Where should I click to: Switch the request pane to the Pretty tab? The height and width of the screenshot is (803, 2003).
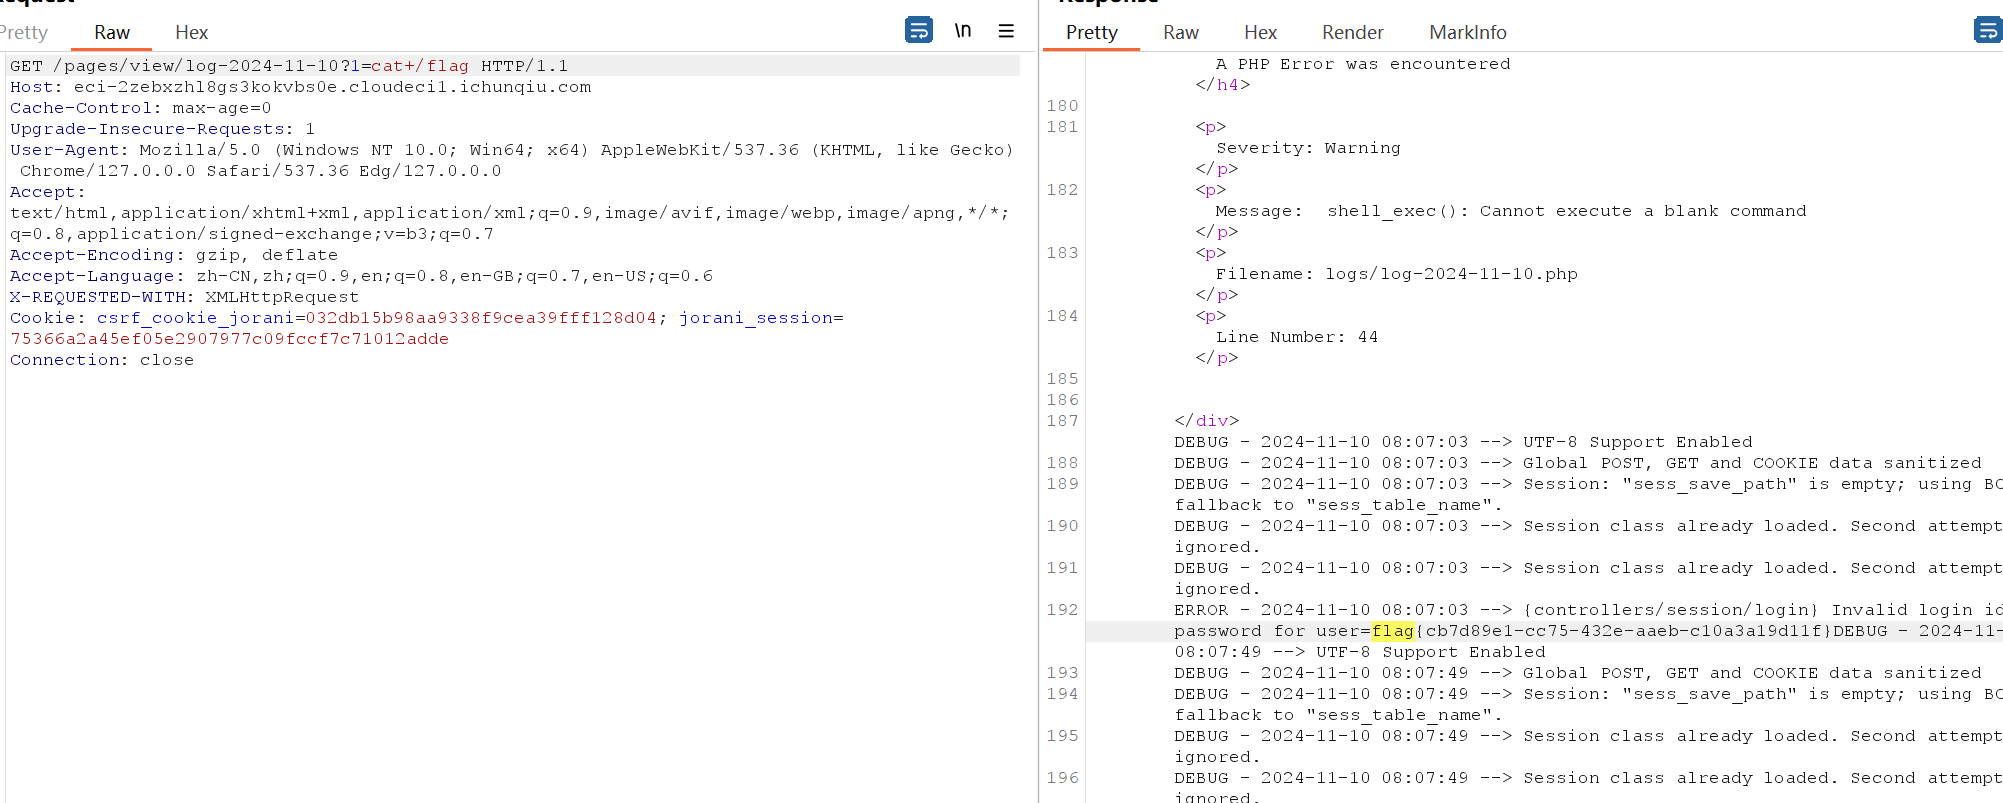click(24, 32)
